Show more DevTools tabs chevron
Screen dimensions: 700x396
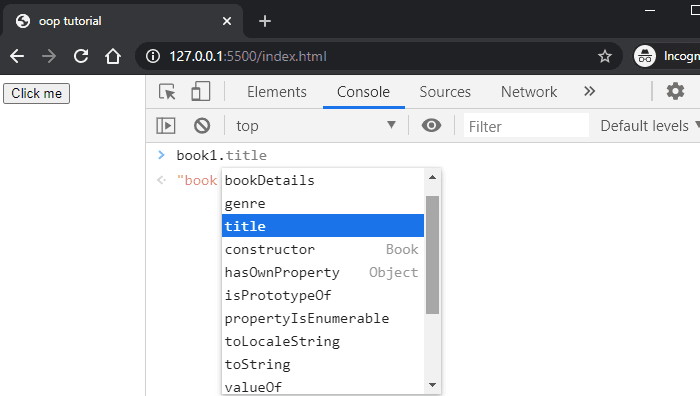click(x=589, y=92)
